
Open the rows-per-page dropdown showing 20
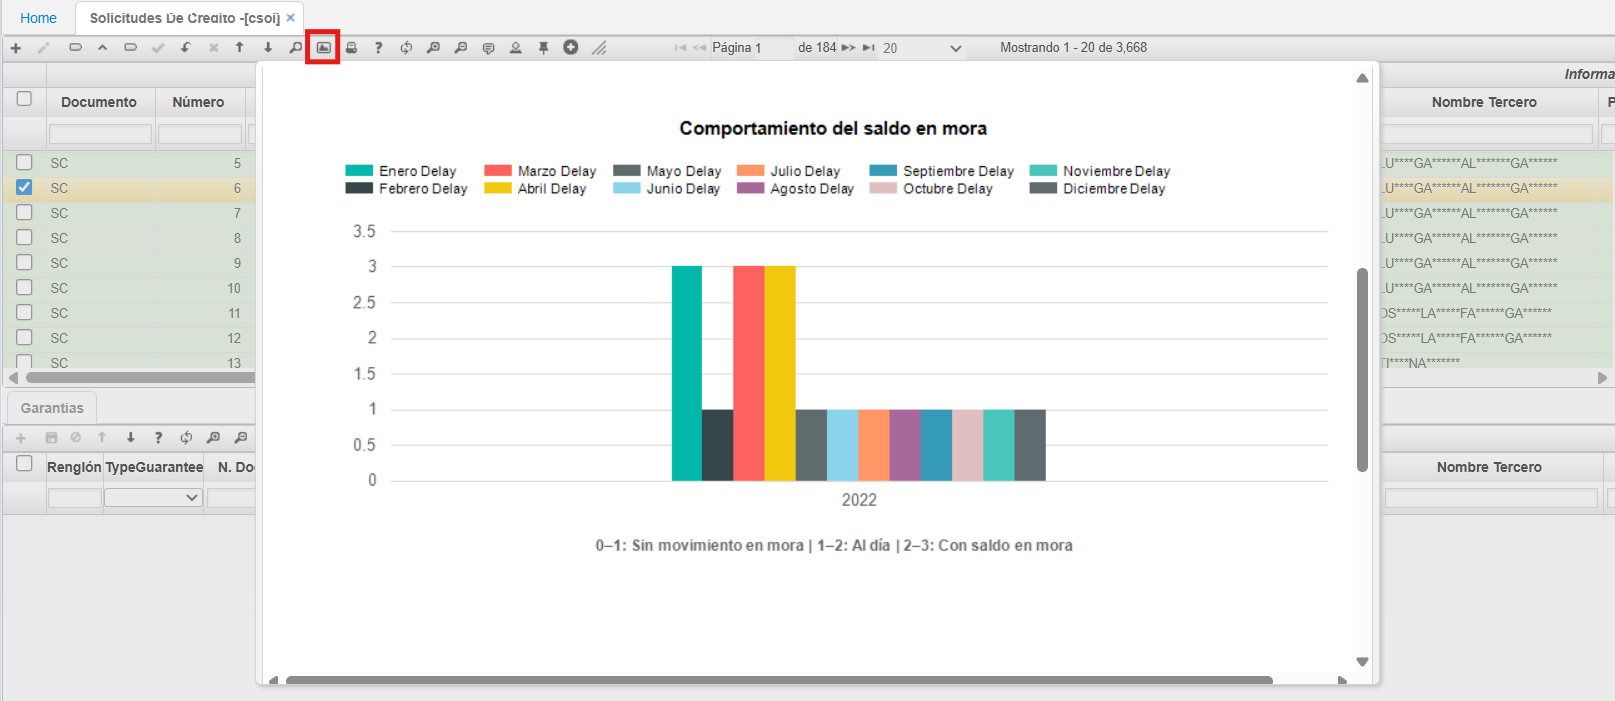(921, 48)
